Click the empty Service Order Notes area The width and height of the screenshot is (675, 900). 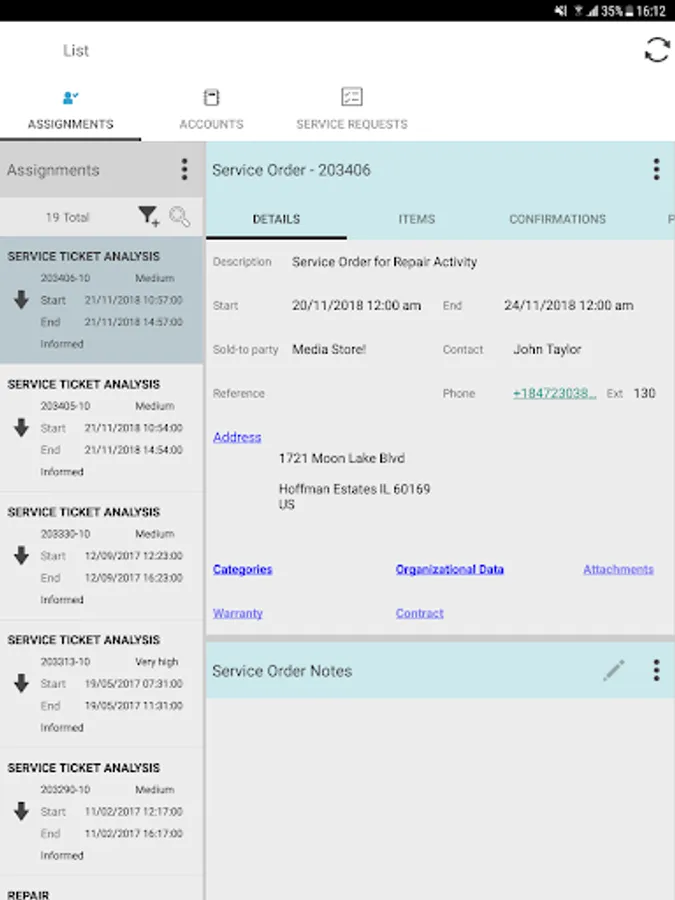(x=440, y=799)
